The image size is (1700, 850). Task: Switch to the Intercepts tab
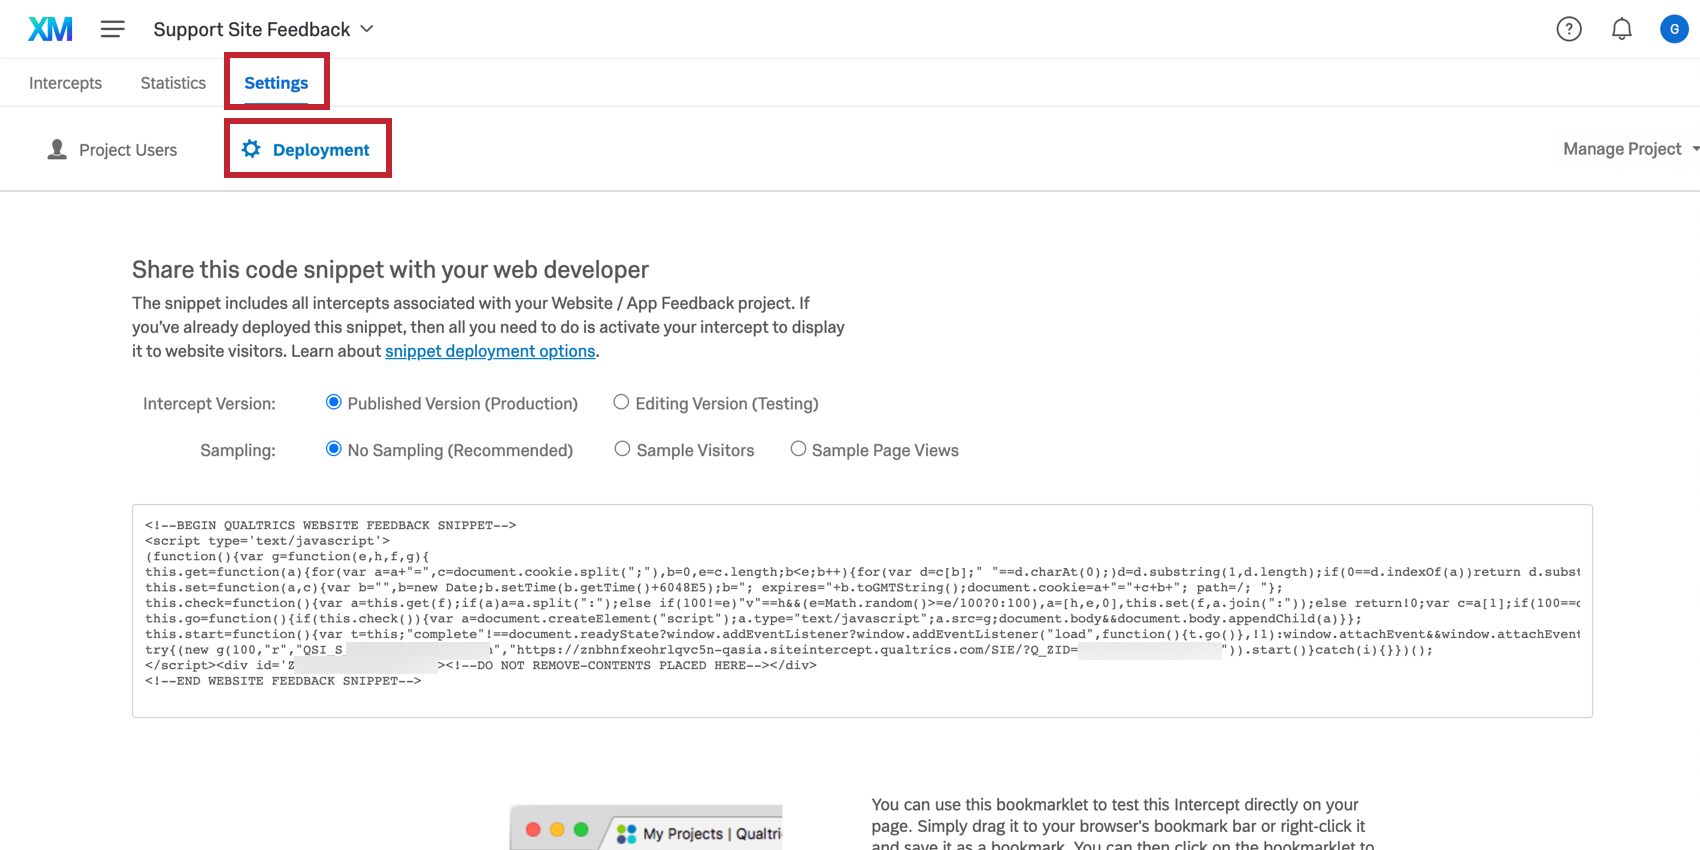click(x=65, y=83)
